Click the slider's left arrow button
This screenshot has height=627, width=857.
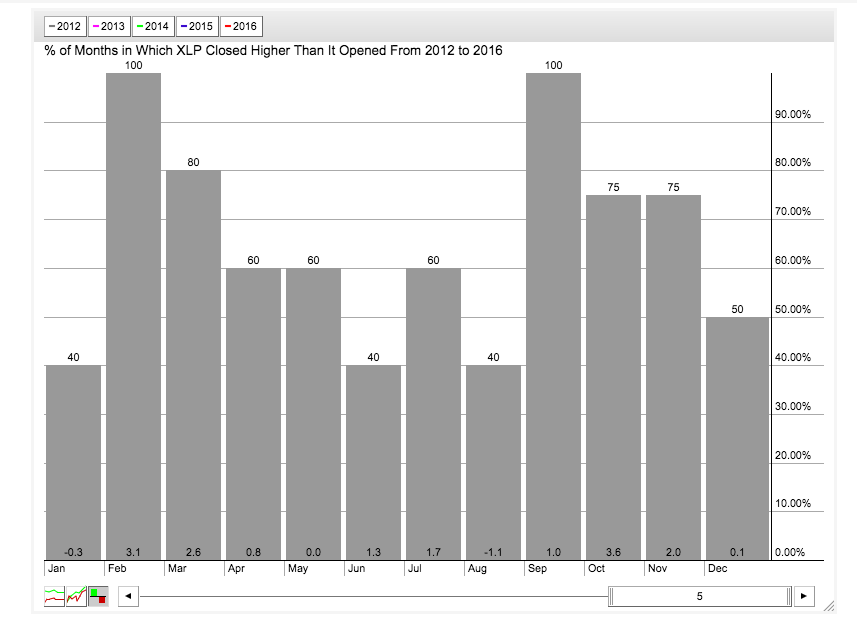128,596
